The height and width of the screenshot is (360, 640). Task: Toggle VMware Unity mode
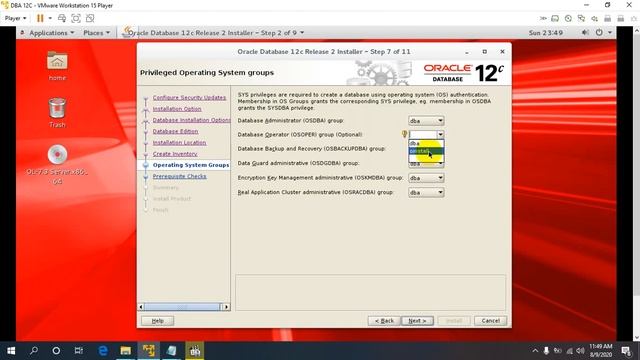[x=90, y=18]
